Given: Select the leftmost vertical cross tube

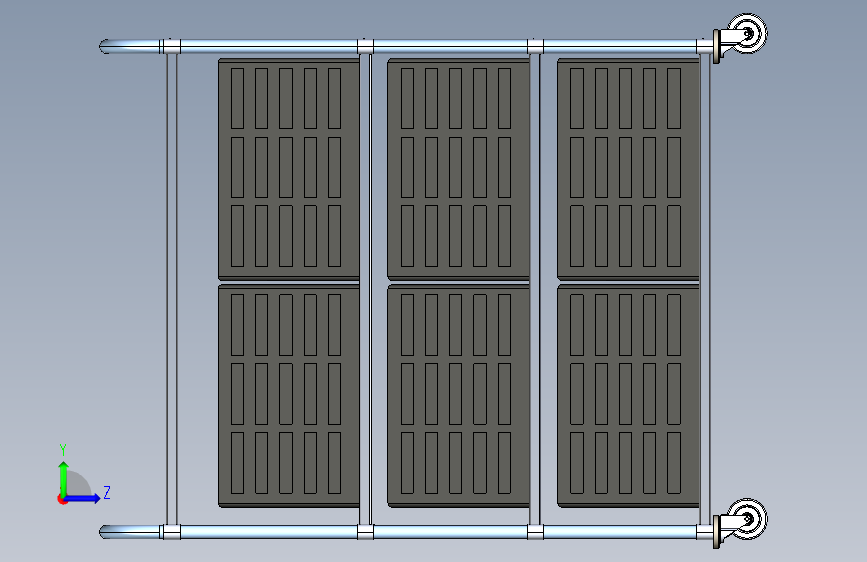Looking at the screenshot, I should coord(172,289).
